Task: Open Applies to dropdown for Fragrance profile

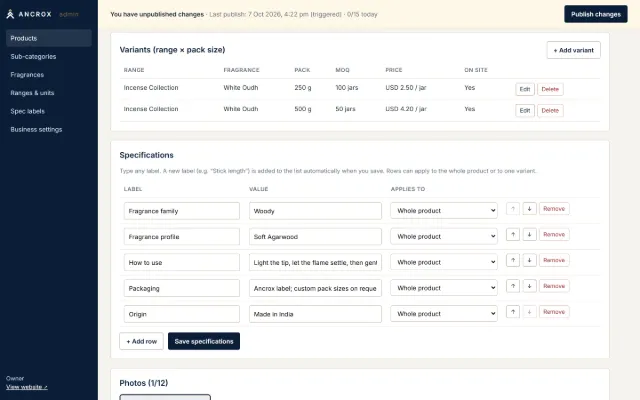Action: click(x=444, y=236)
